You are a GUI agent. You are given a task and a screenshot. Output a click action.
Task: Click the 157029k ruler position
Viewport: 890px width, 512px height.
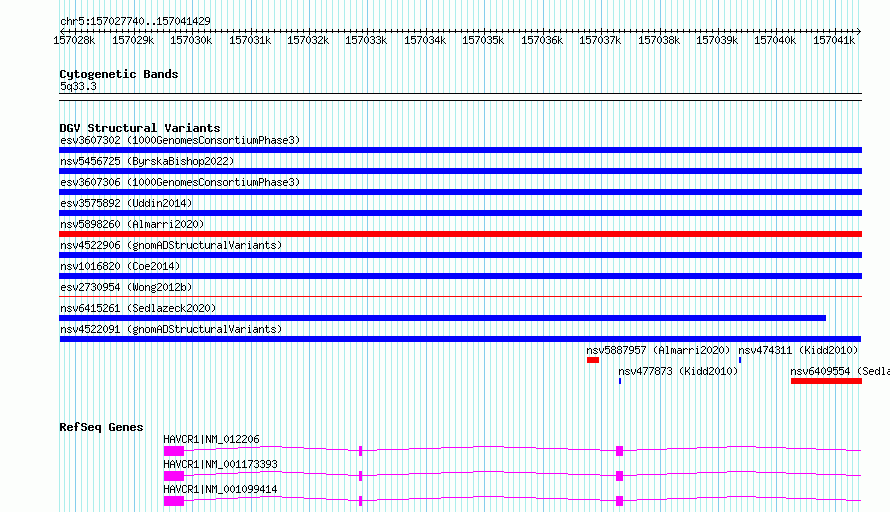click(x=133, y=40)
